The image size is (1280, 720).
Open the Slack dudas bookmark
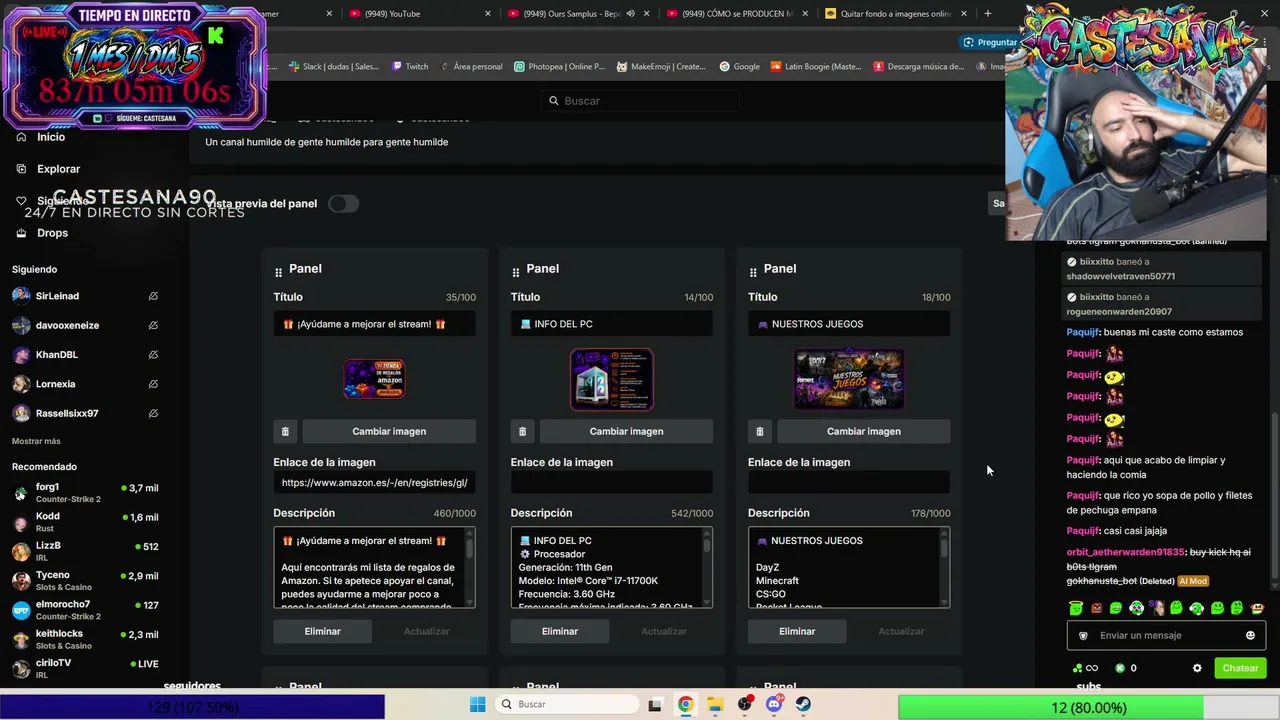pos(334,67)
